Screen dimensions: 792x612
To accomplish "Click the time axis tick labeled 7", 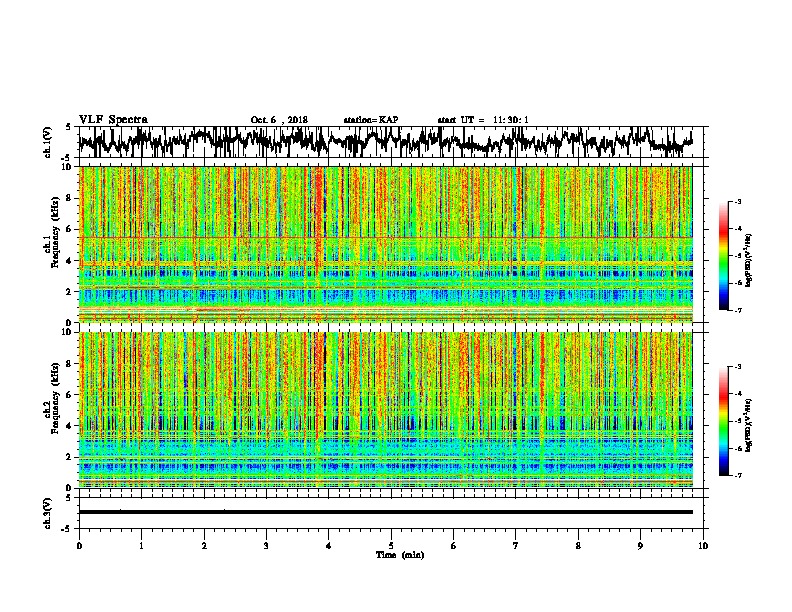I will click(516, 545).
